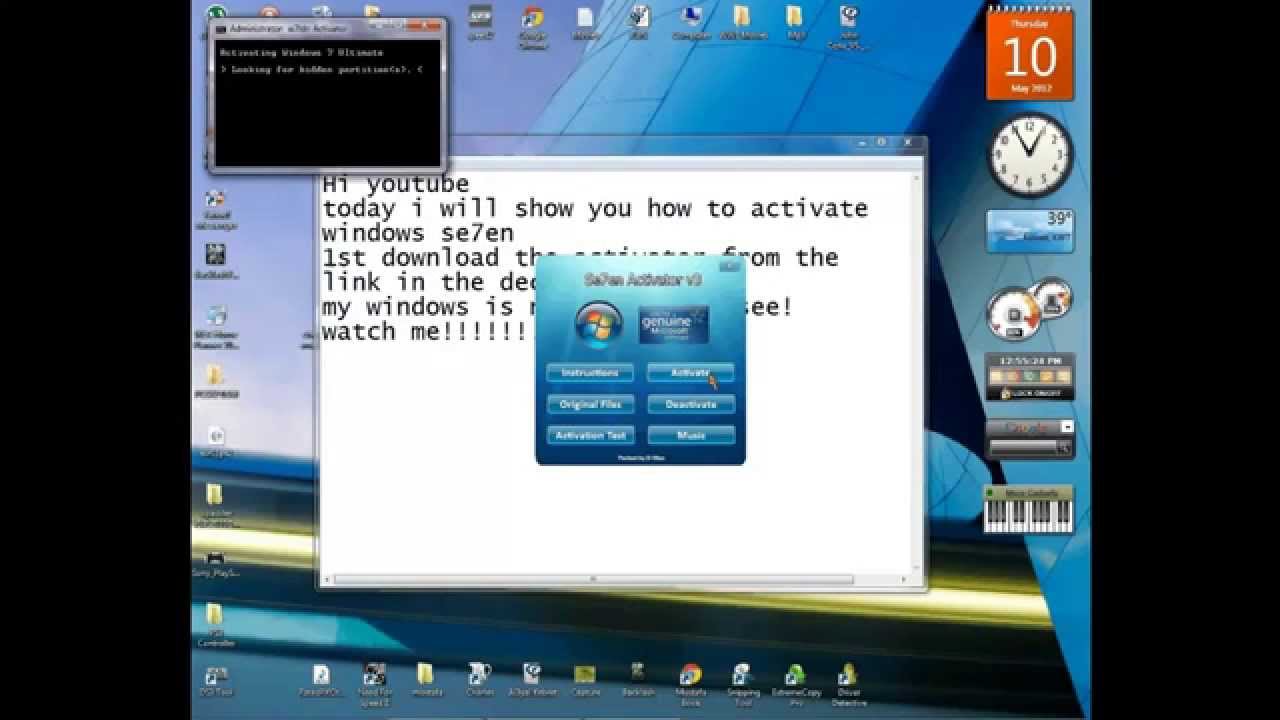Click the piano keyboard gadget

1030,509
